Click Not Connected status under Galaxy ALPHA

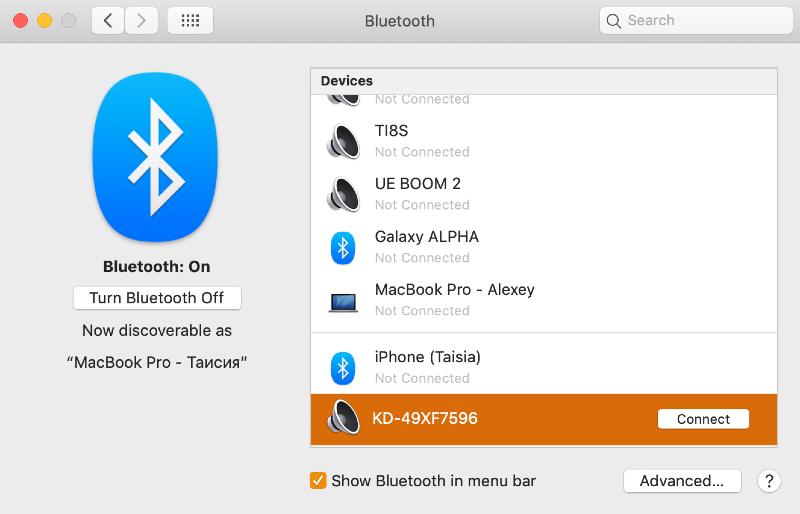click(422, 258)
